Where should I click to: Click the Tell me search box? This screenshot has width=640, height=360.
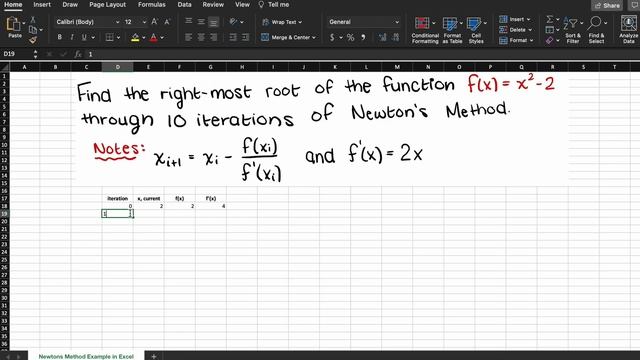pyautogui.click(x=274, y=4)
